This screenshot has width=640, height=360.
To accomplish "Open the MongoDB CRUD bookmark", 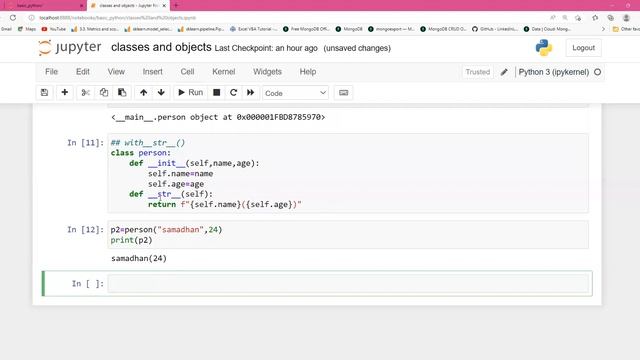I will [443, 29].
